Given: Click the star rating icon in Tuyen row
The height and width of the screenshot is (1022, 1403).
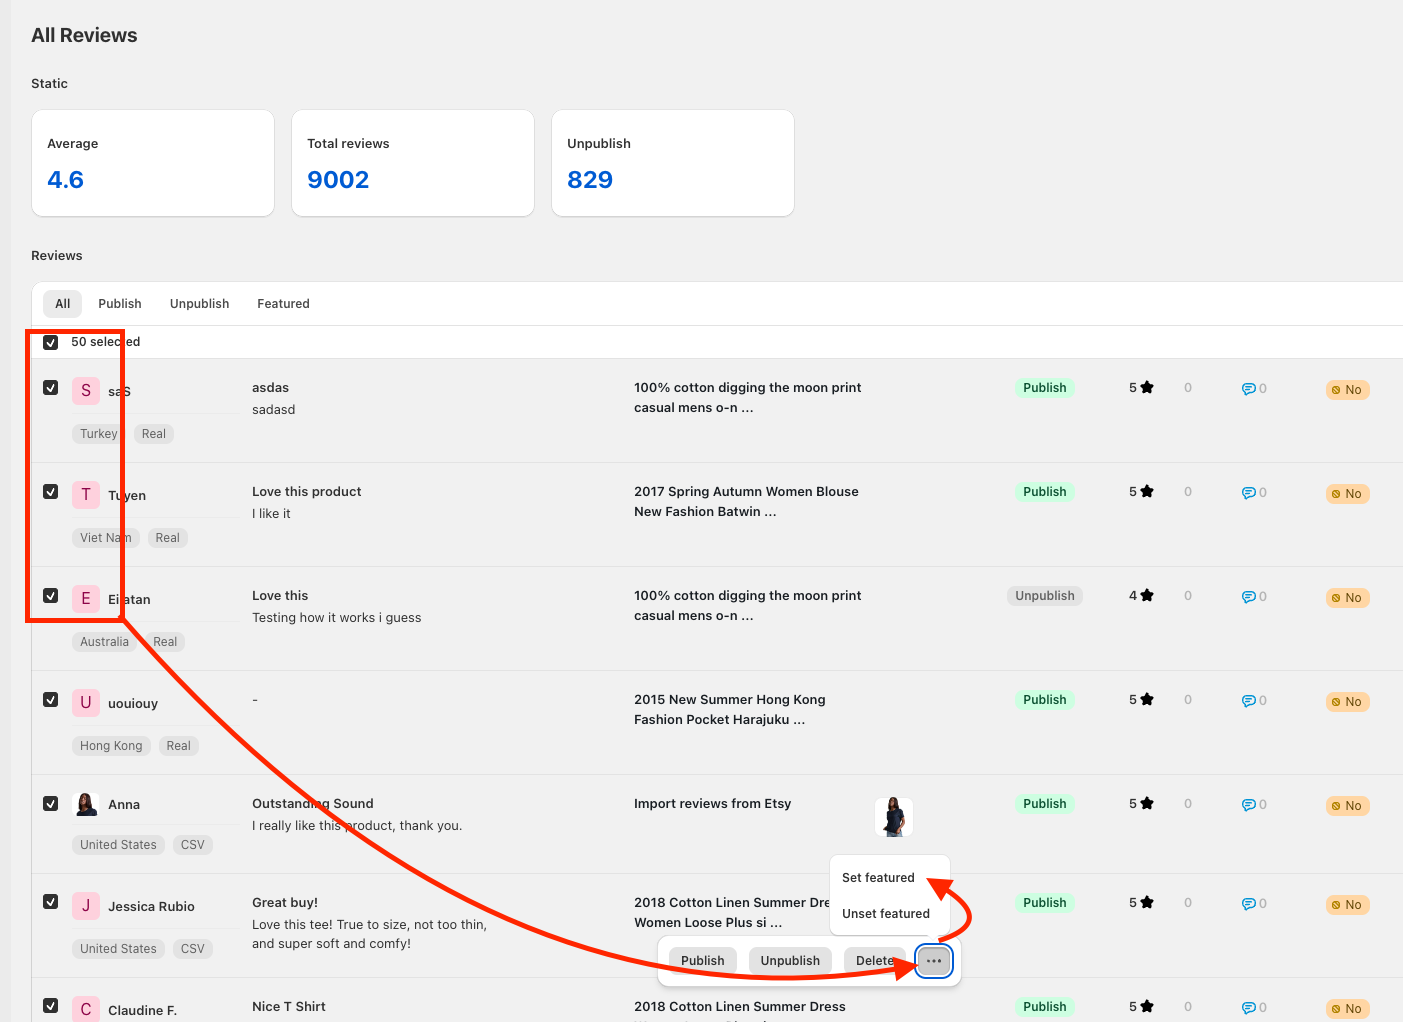Looking at the screenshot, I should [x=1147, y=491].
